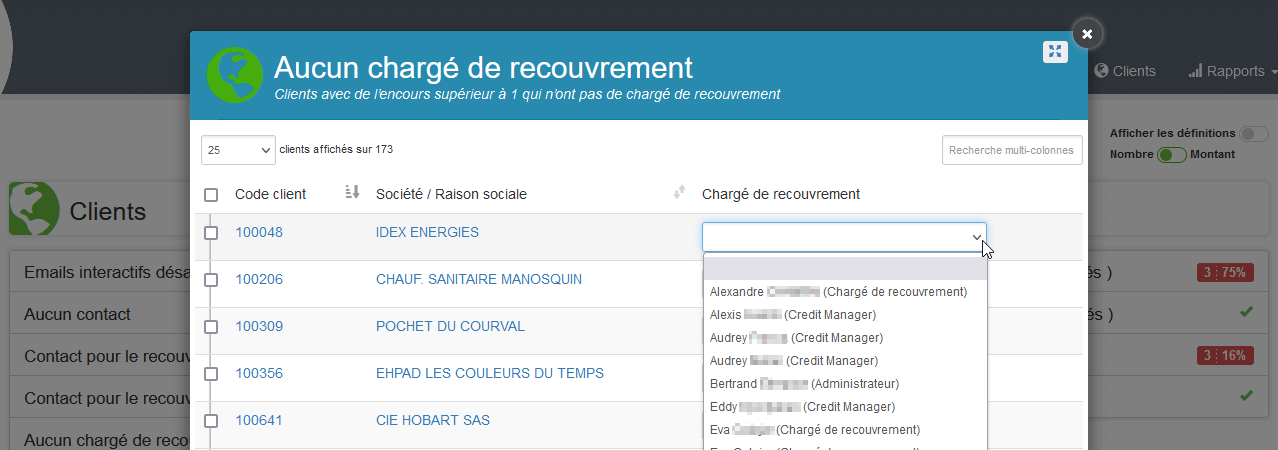
Task: Select Bertrand (Administrateur) option
Action: pos(845,384)
